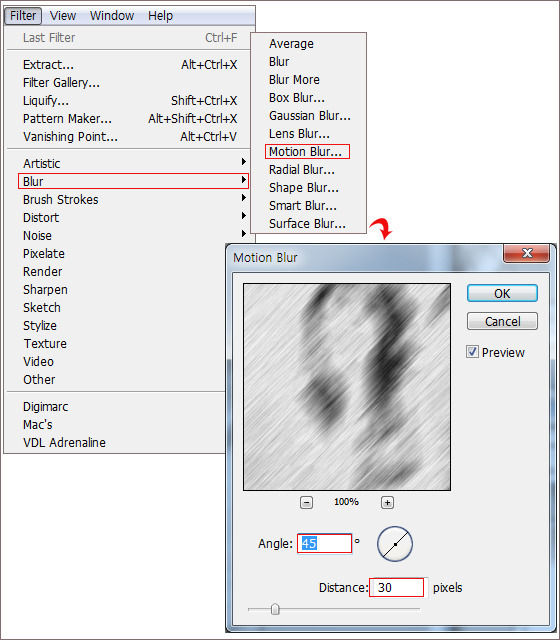Close the Motion Blur dialog
The height and width of the screenshot is (640, 560).
(527, 253)
